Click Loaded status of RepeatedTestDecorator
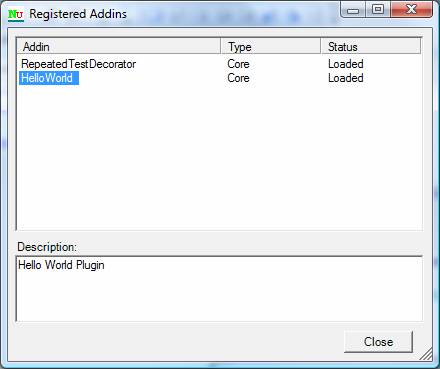This screenshot has width=440, height=369. 346,64
